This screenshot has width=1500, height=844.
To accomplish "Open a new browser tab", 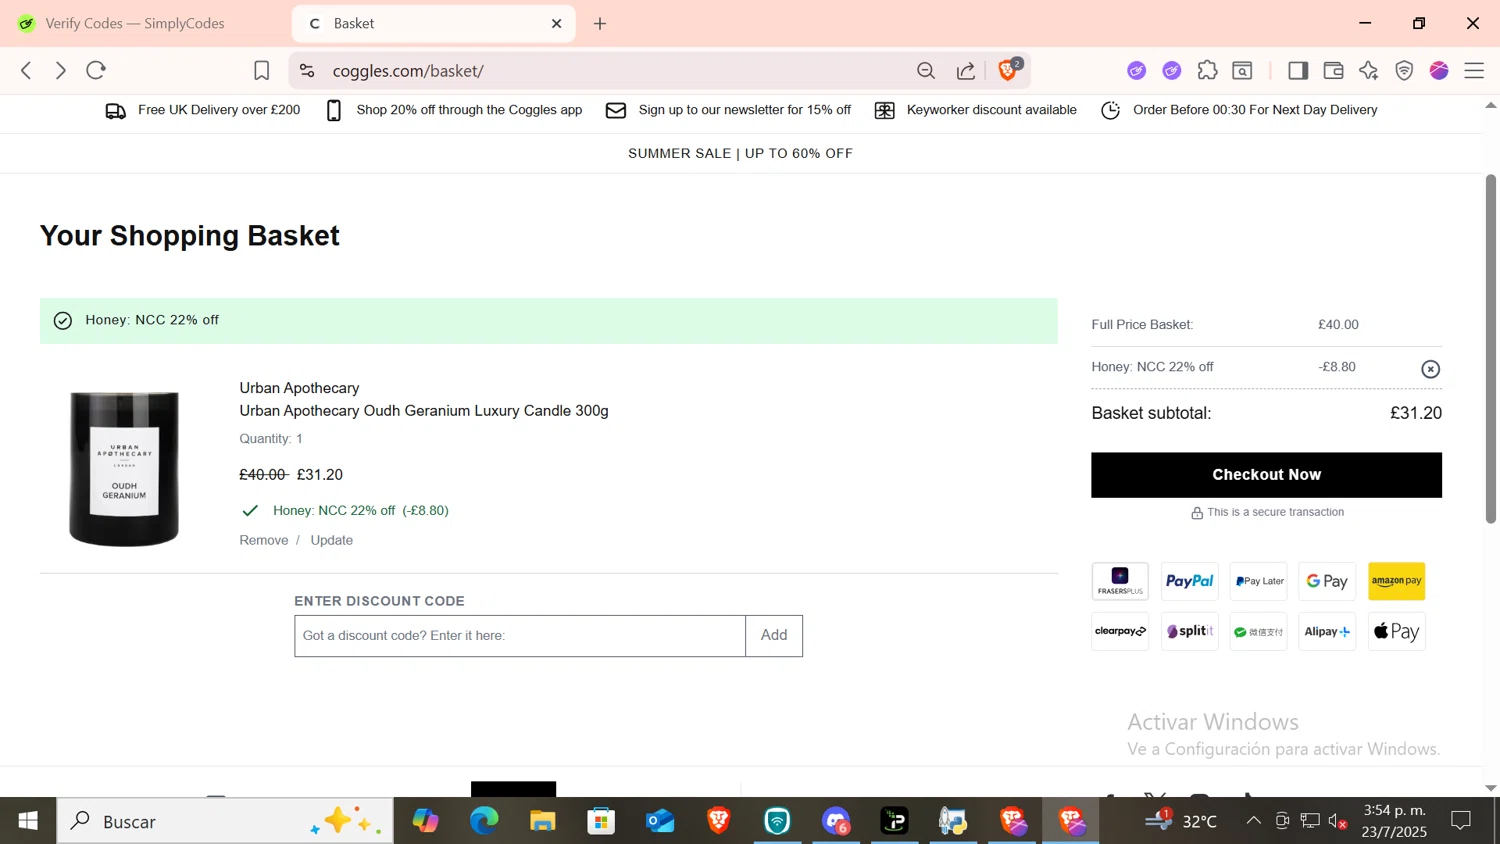I will tap(600, 23).
